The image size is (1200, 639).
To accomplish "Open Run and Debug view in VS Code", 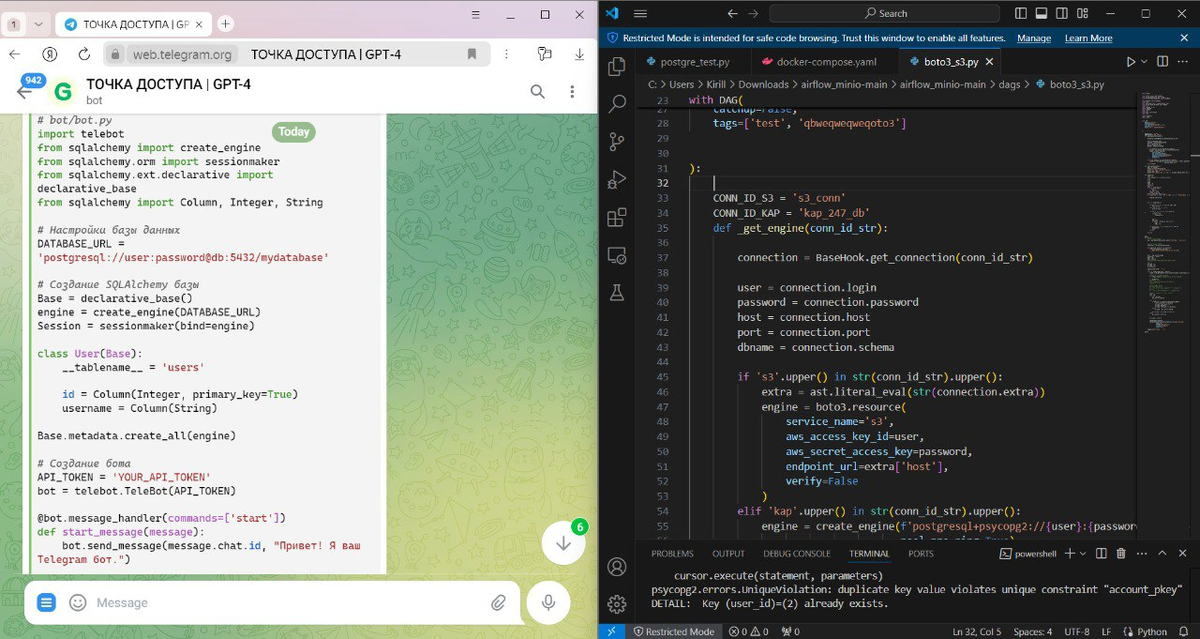I will 617,180.
